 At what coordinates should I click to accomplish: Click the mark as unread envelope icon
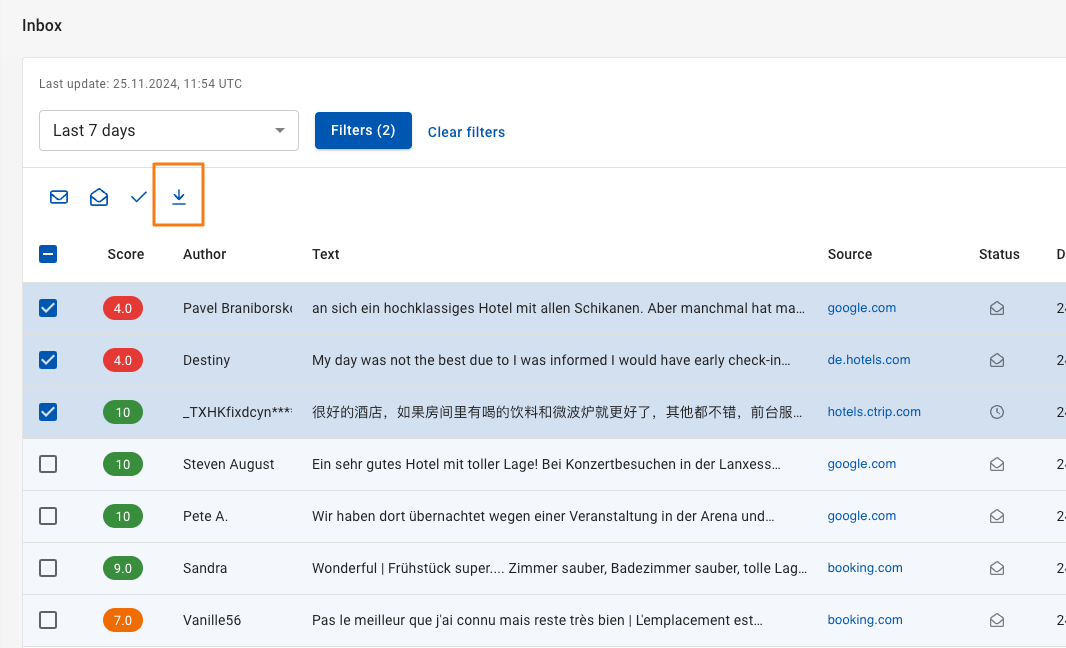59,197
